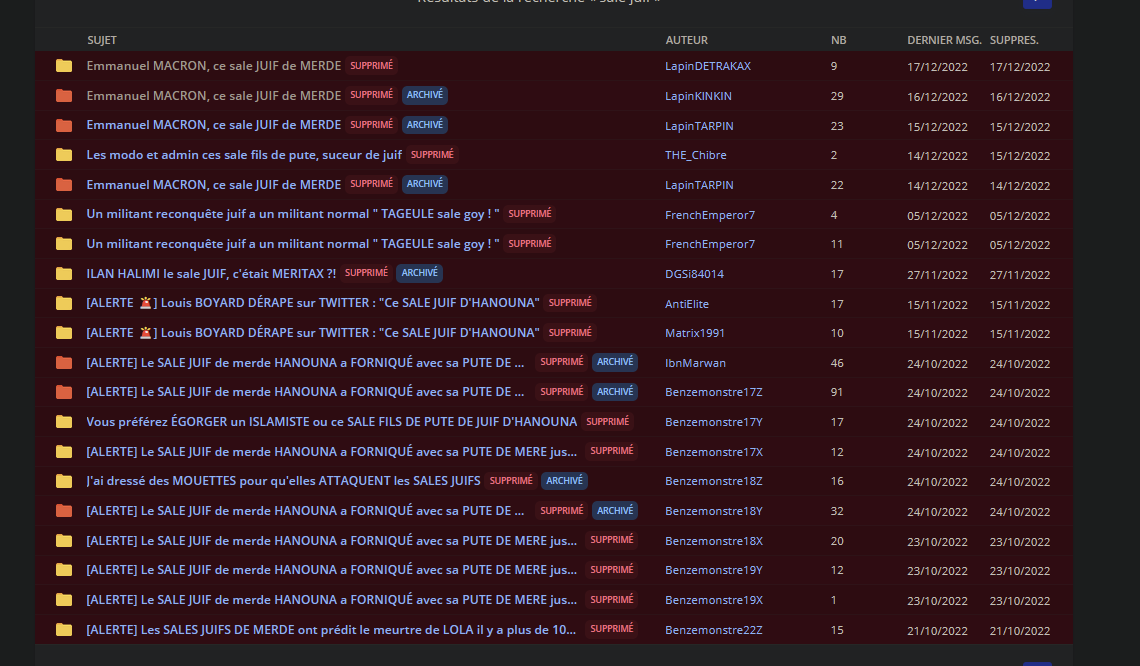The width and height of the screenshot is (1140, 666).
Task: Select the folder icon in Matrix1991's row
Action: 64,333
